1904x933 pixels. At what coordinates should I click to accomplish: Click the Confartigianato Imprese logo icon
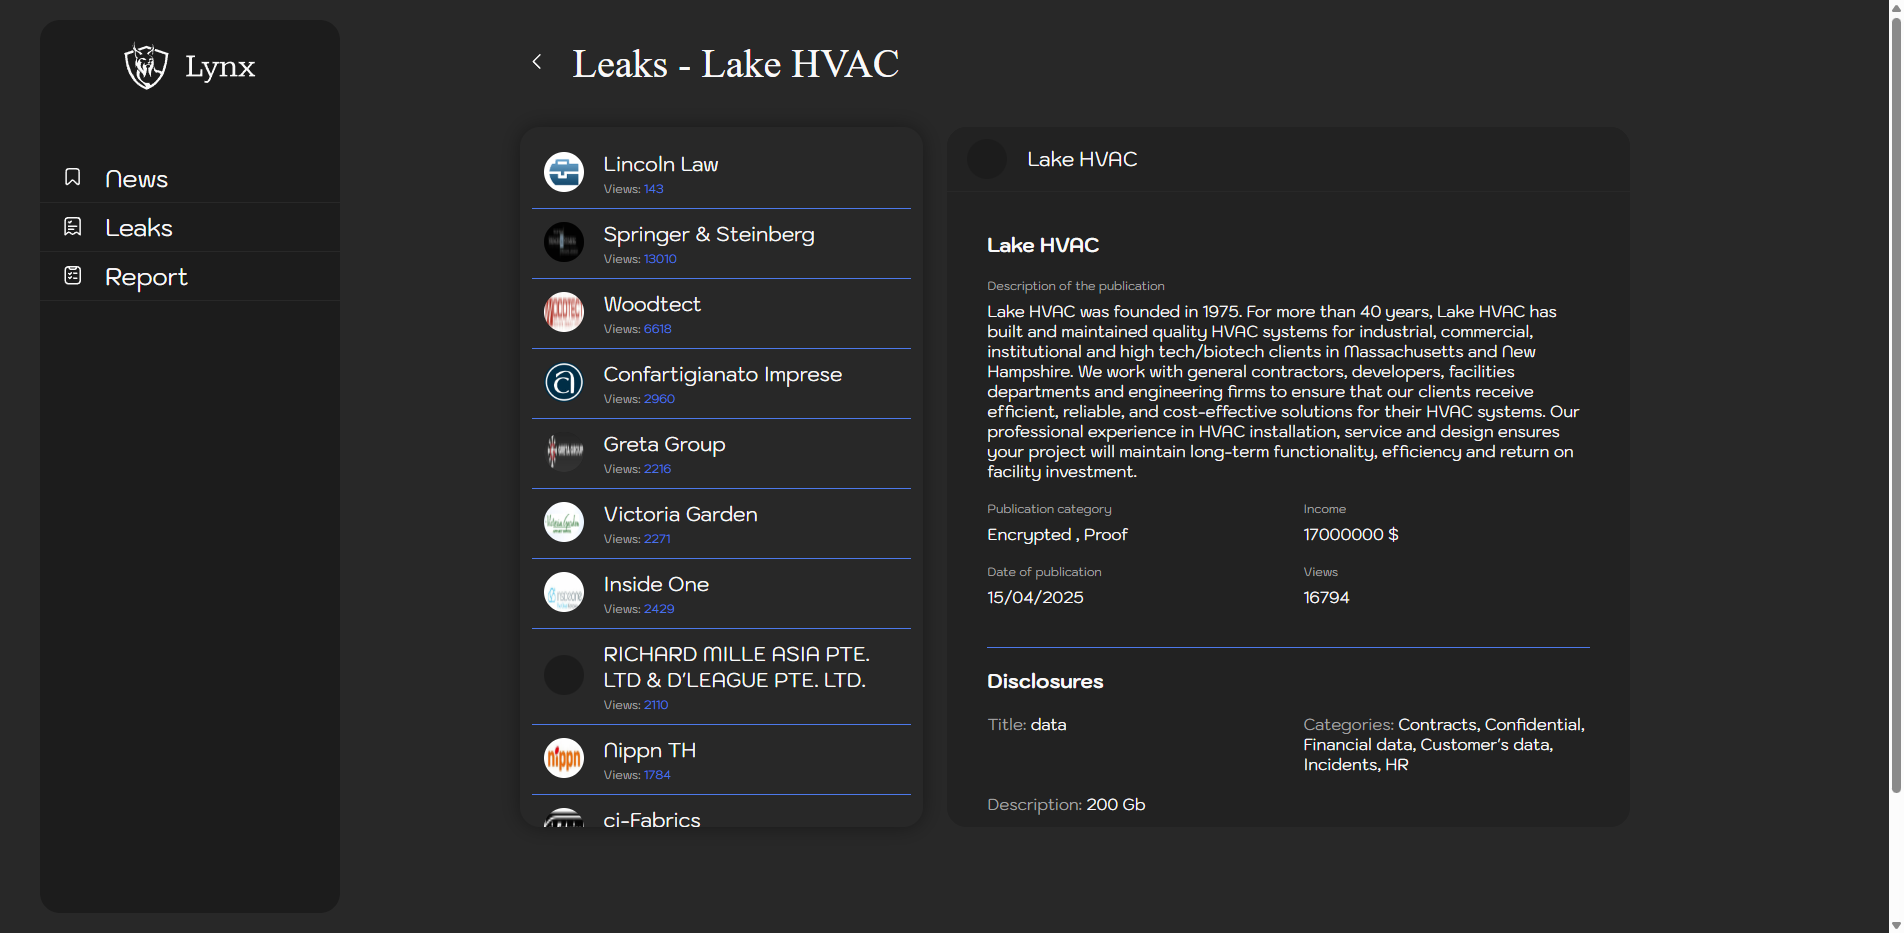coord(564,382)
